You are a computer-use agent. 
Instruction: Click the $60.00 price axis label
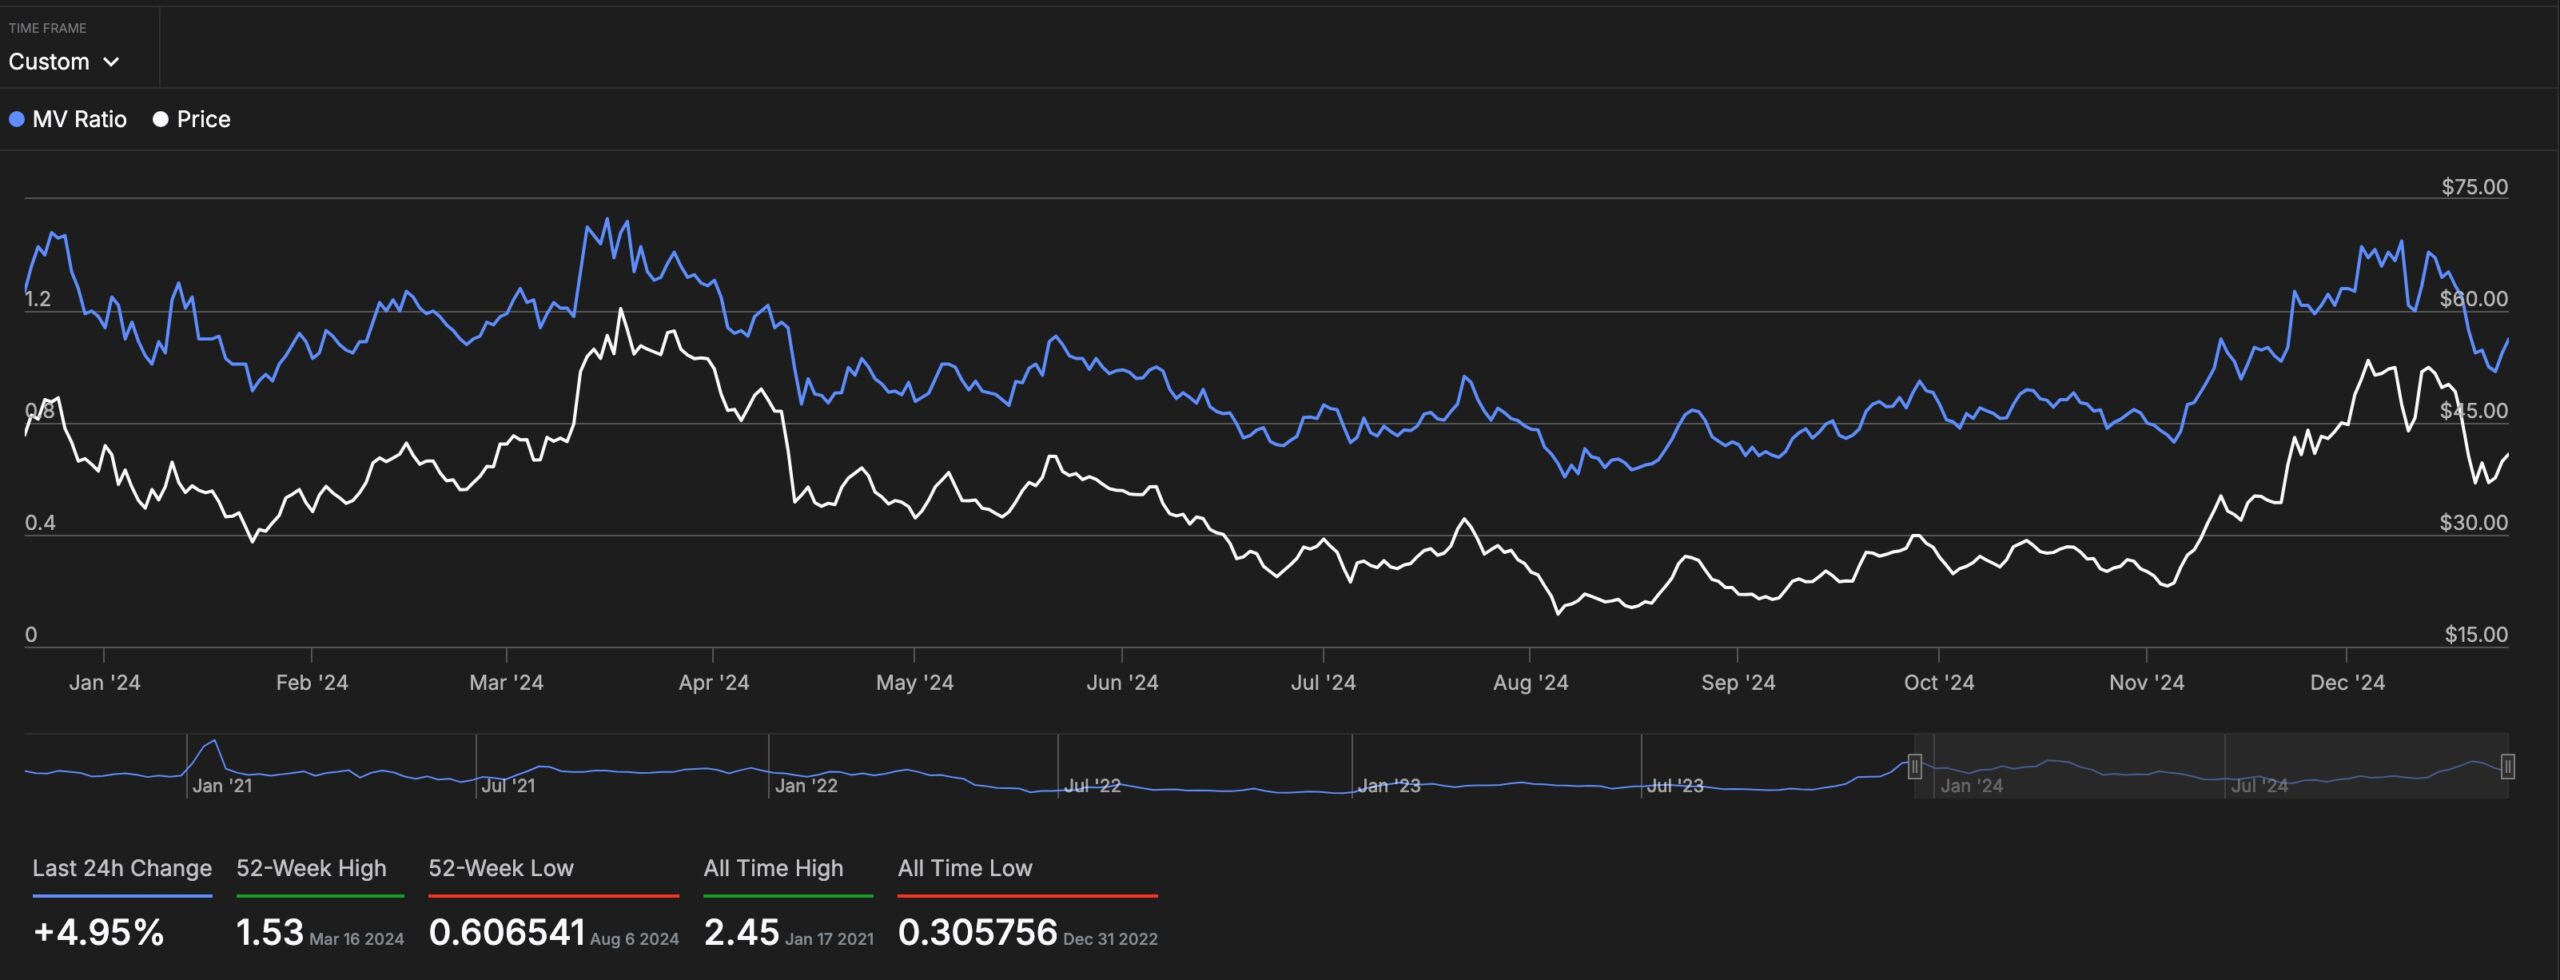(x=2474, y=298)
